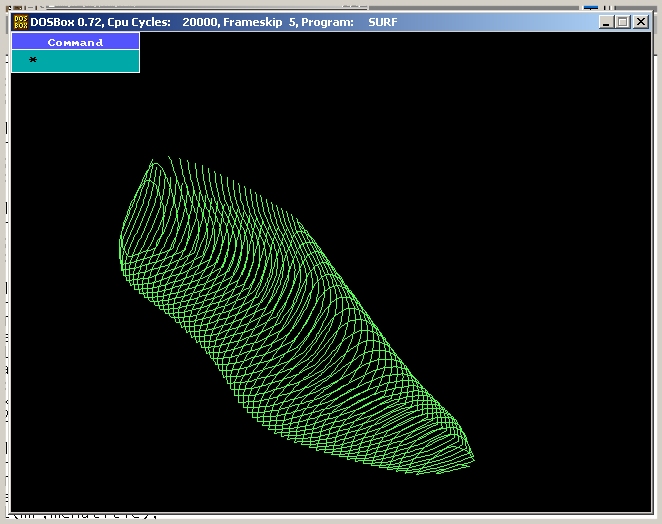662x524 pixels.
Task: Click the pointed lower-right tip of the wireframe
Action: (x=472, y=461)
